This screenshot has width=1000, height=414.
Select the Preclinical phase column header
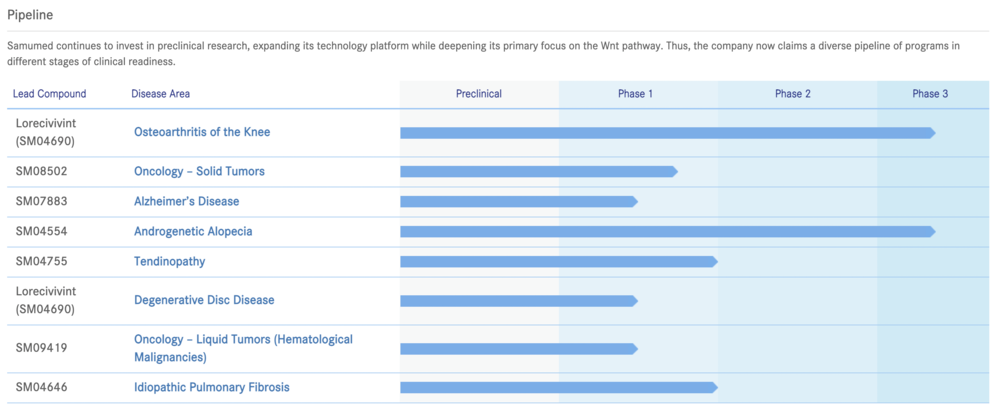479,94
